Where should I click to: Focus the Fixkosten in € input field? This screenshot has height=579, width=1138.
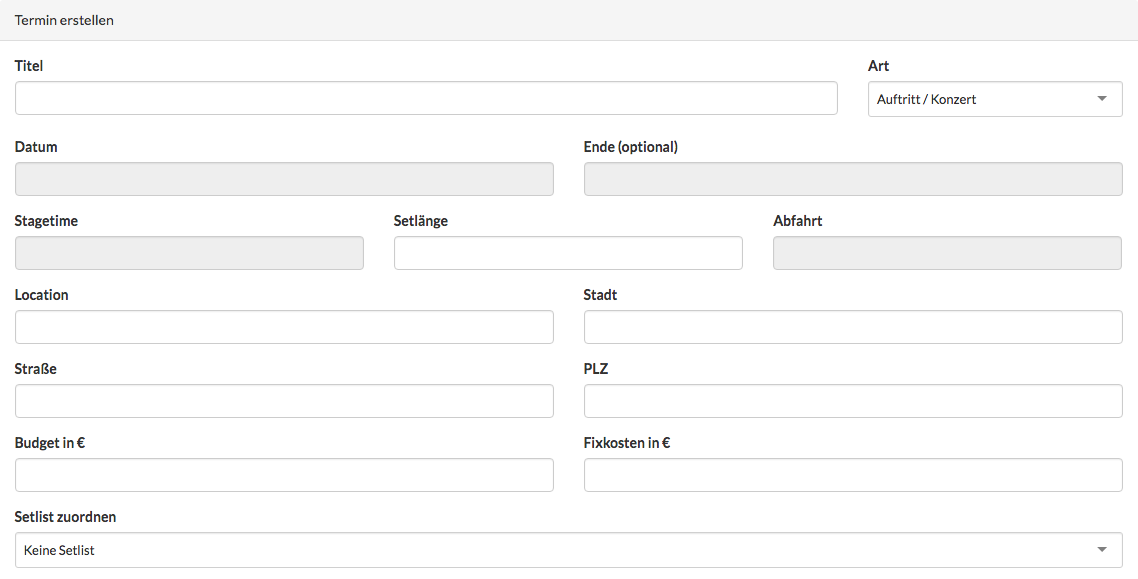[x=852, y=475]
